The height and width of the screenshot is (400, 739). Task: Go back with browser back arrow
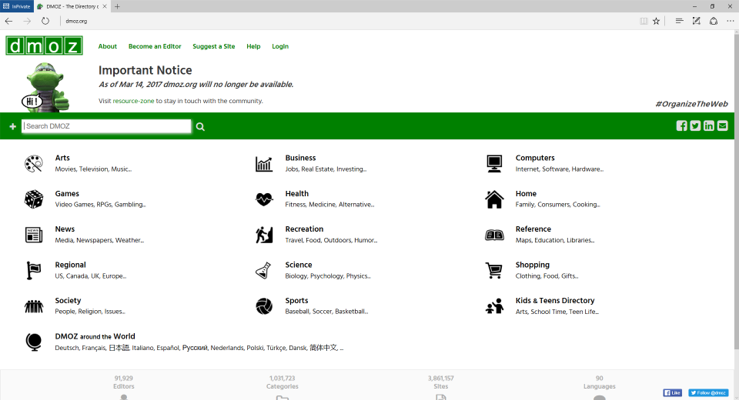click(8, 21)
